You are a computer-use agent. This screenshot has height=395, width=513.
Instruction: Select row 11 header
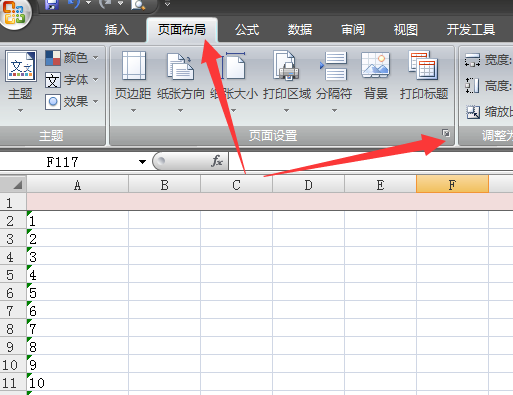[13, 383]
